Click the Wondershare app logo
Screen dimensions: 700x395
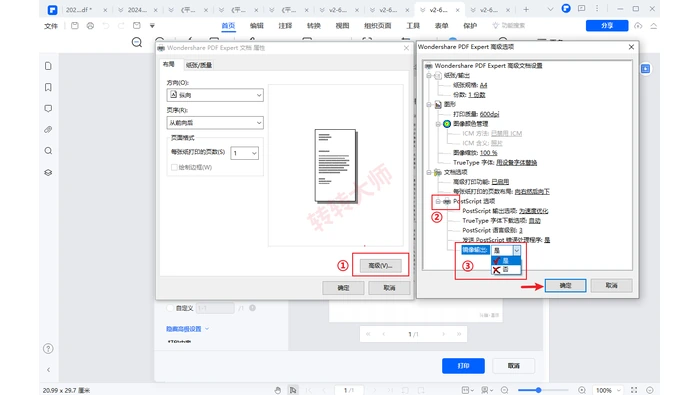[x=52, y=9]
